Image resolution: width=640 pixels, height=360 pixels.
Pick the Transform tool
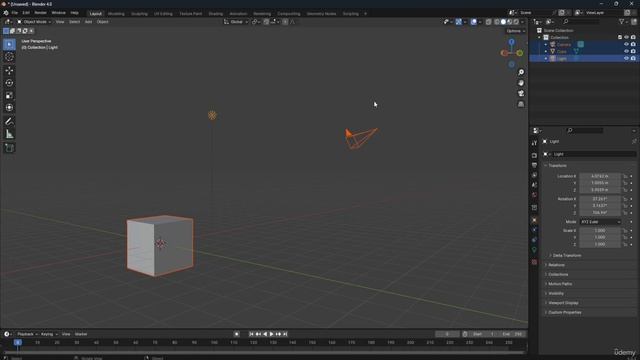[9, 108]
